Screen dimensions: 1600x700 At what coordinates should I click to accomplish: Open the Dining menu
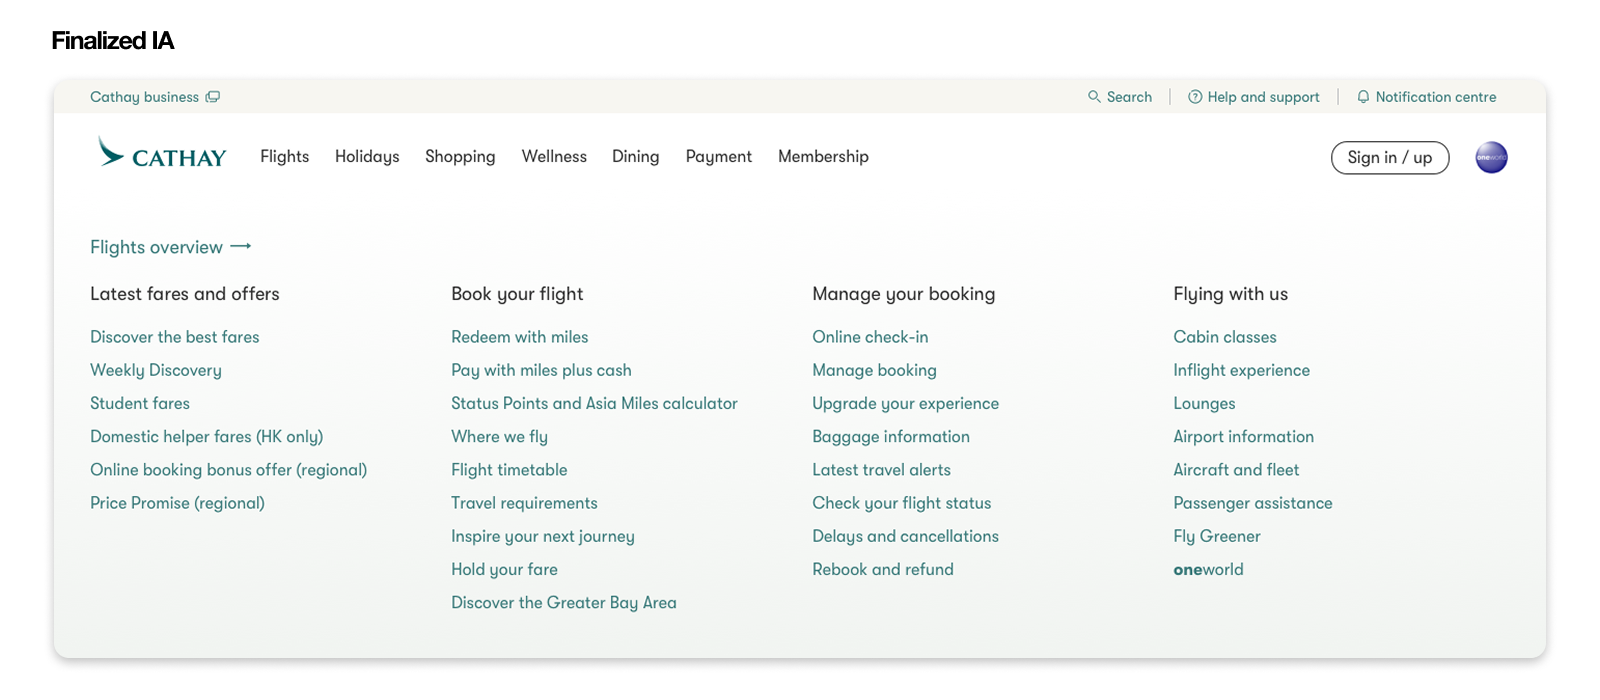click(636, 156)
